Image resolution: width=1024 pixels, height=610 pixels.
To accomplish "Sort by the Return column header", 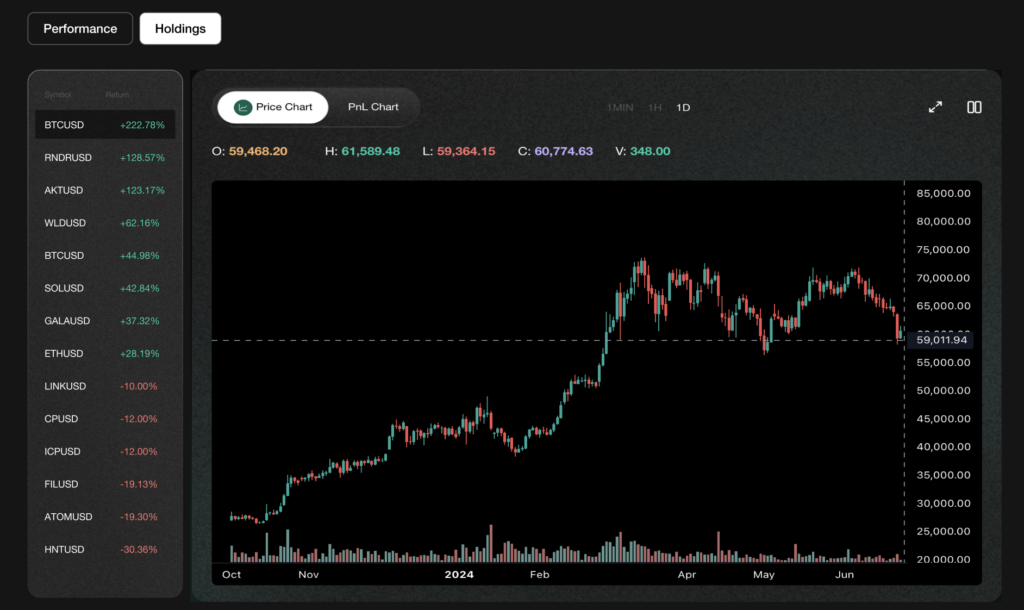I will coord(118,95).
